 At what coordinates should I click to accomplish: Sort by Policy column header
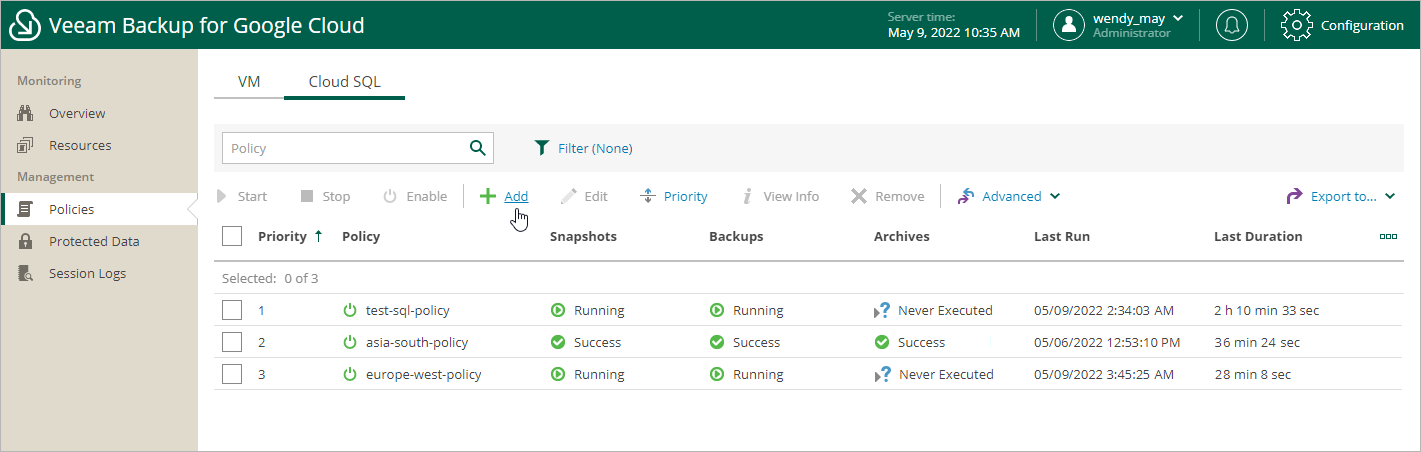(x=361, y=237)
